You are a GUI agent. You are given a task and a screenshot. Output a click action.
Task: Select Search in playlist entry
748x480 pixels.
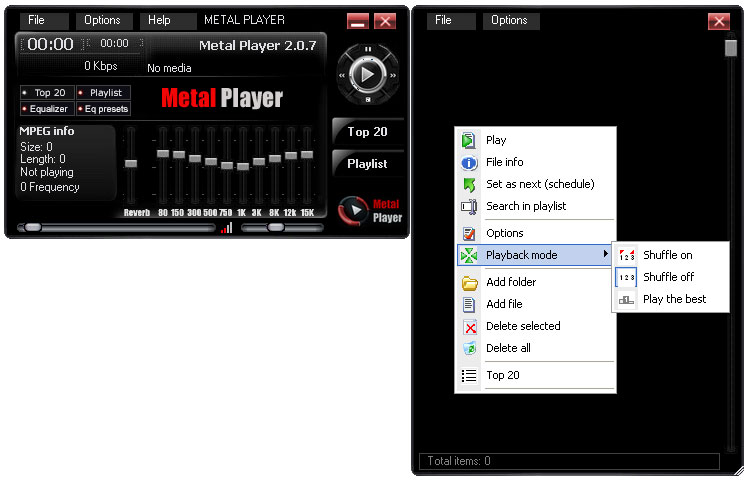(x=535, y=207)
